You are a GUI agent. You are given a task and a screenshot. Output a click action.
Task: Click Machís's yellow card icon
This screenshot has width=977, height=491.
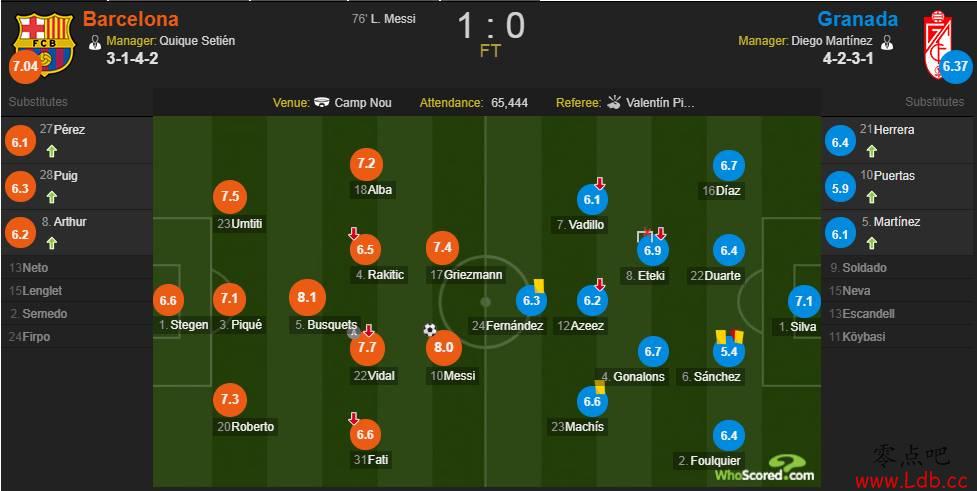(x=600, y=386)
